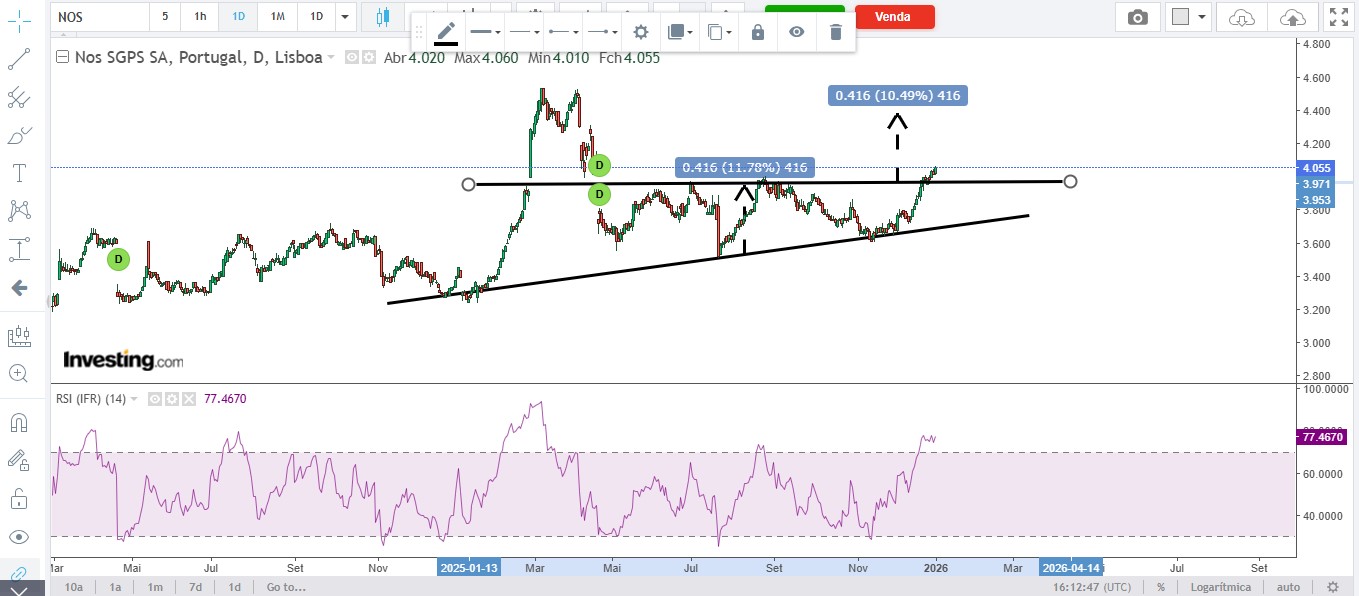
Task: Delete selected drawing with trash icon
Action: tap(836, 33)
